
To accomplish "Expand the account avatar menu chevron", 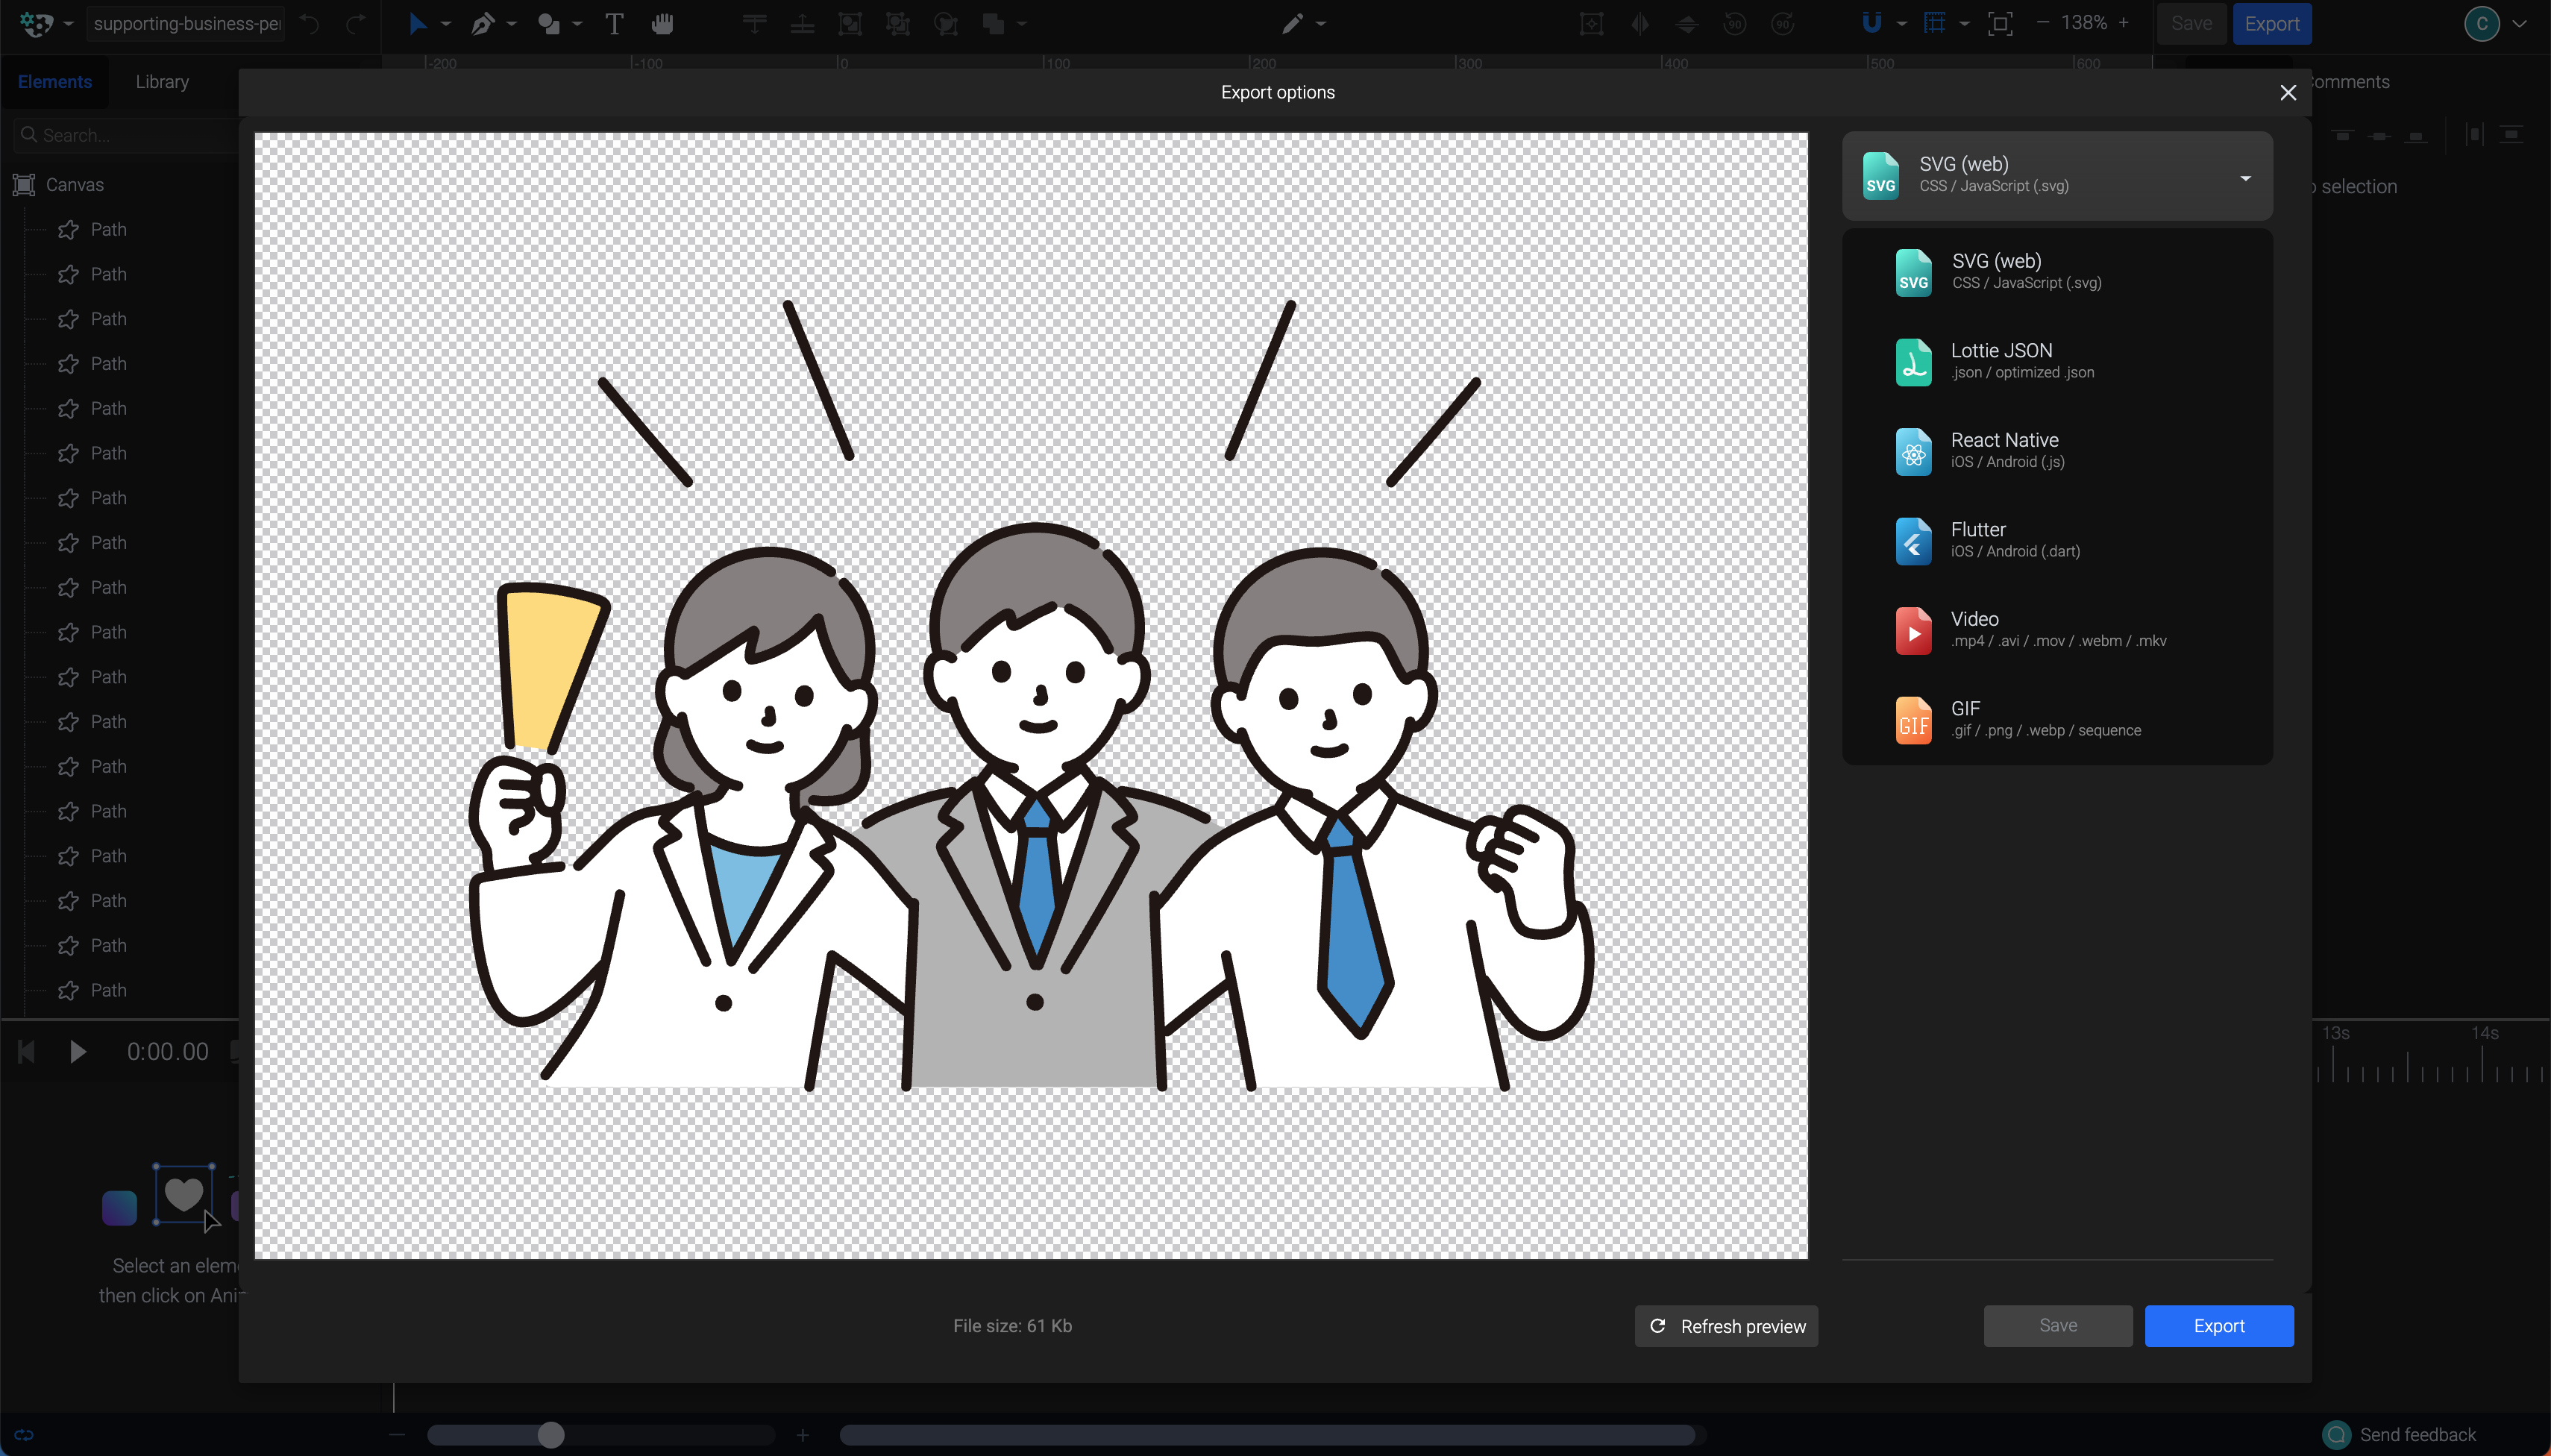I will (x=2520, y=24).
